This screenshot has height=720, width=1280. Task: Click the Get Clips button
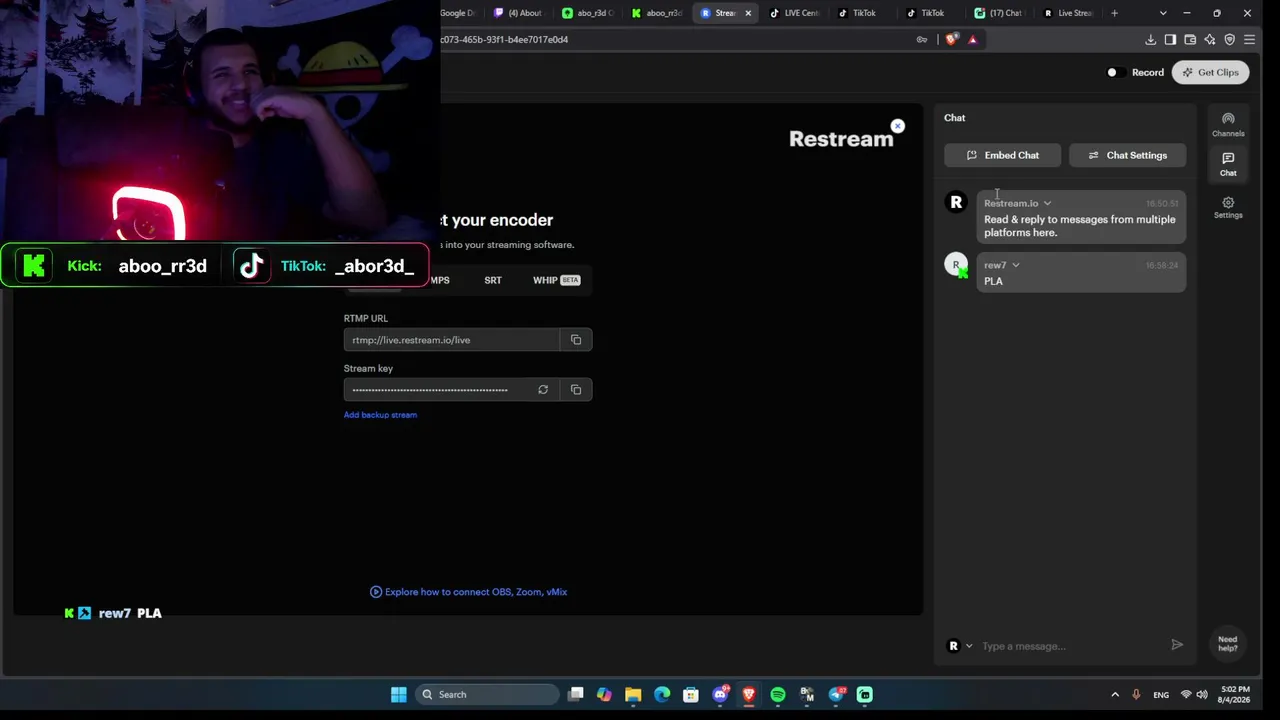(x=1210, y=72)
